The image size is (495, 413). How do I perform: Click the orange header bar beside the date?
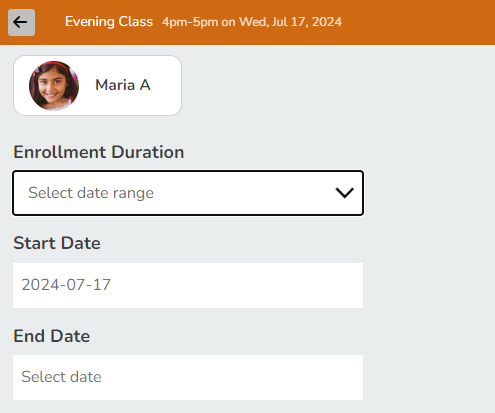pos(417,22)
